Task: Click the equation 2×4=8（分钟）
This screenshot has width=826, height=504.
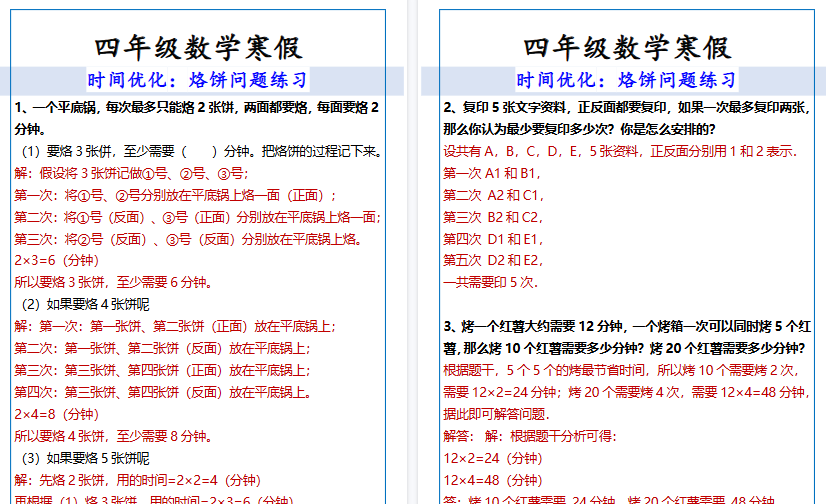Action: coord(57,414)
